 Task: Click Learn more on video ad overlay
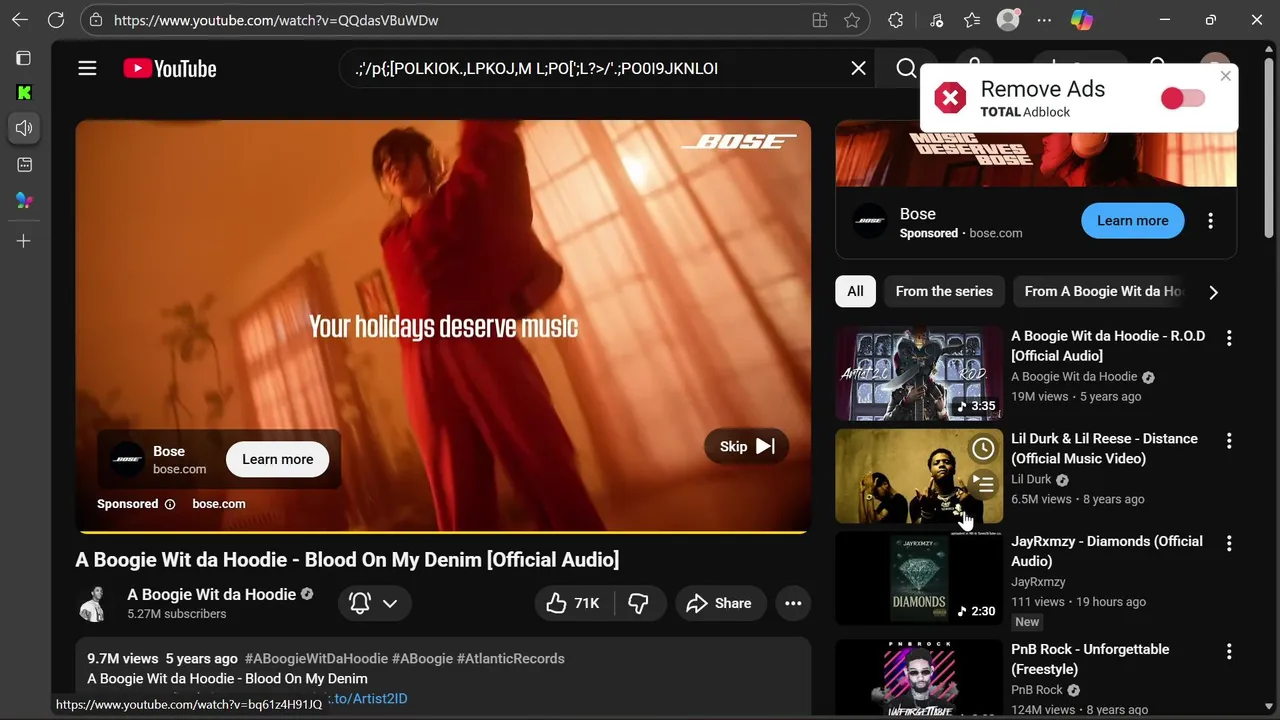click(x=277, y=459)
